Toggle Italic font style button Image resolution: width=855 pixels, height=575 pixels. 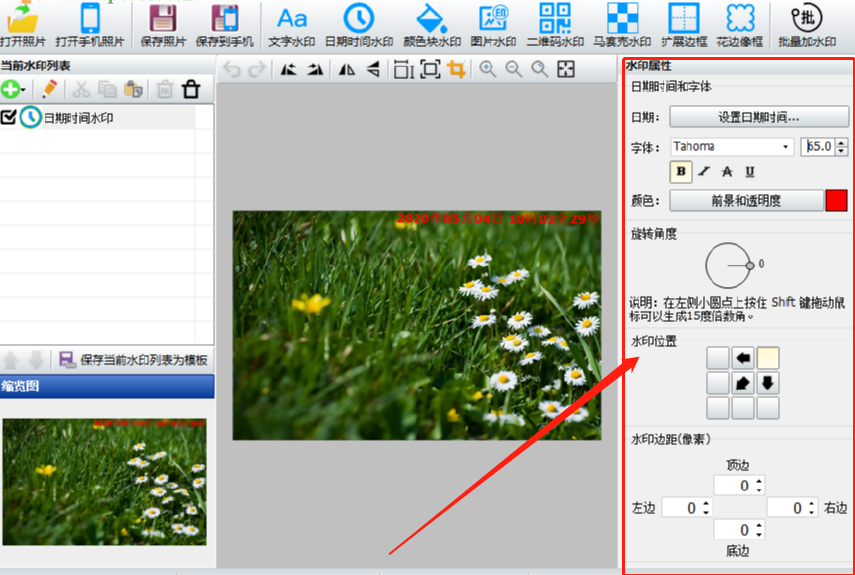704,172
